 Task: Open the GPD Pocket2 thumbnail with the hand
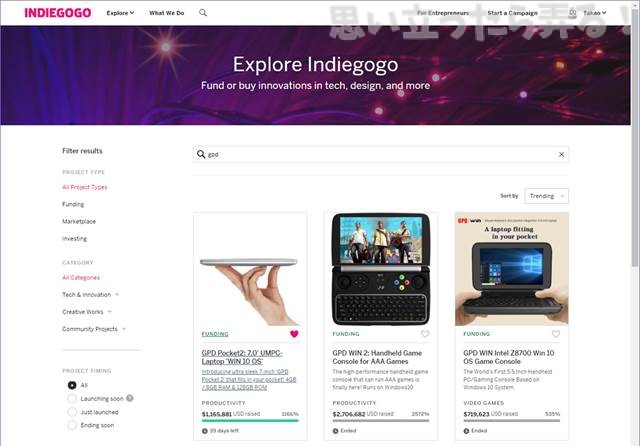click(x=250, y=269)
